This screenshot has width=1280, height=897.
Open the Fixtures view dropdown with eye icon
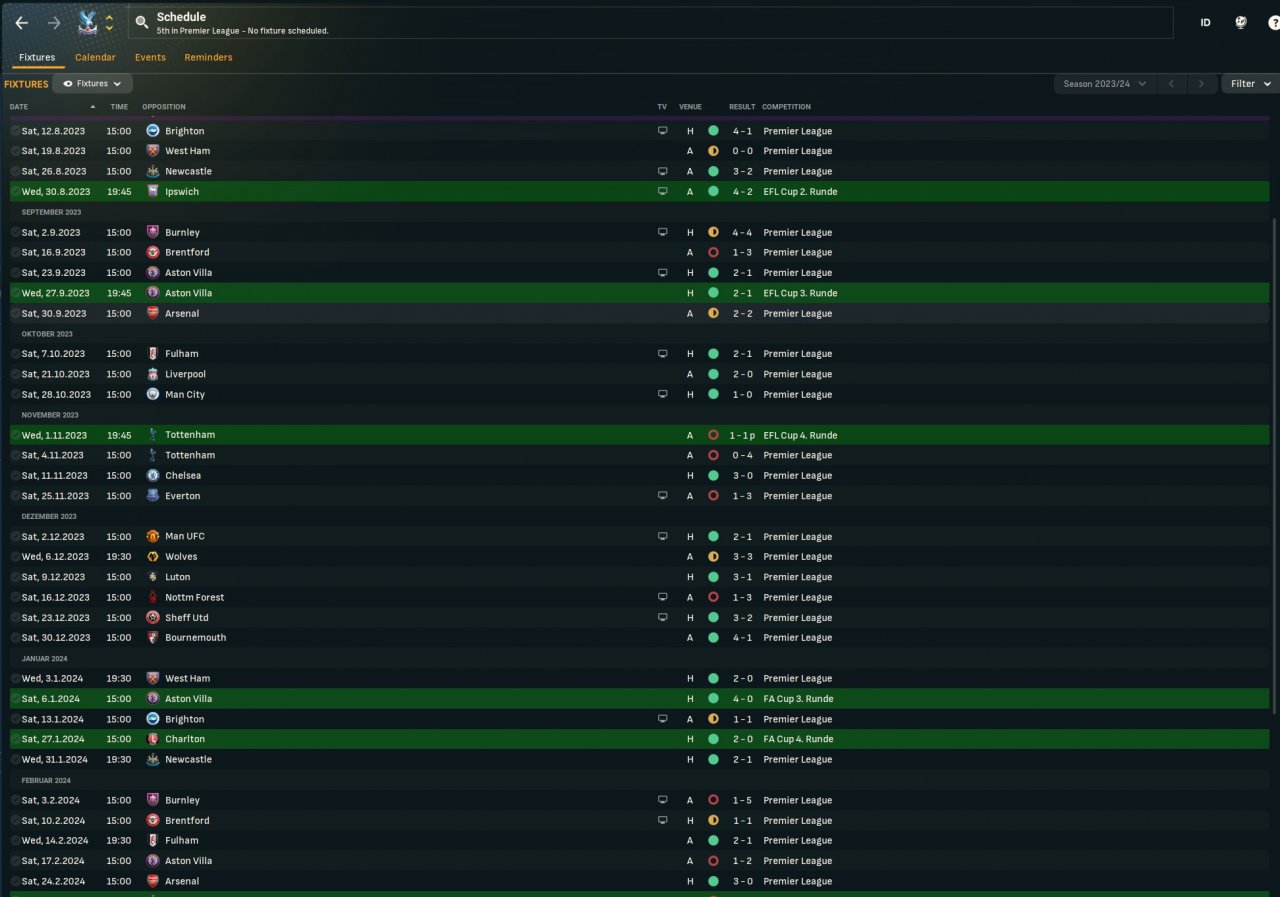pos(92,84)
